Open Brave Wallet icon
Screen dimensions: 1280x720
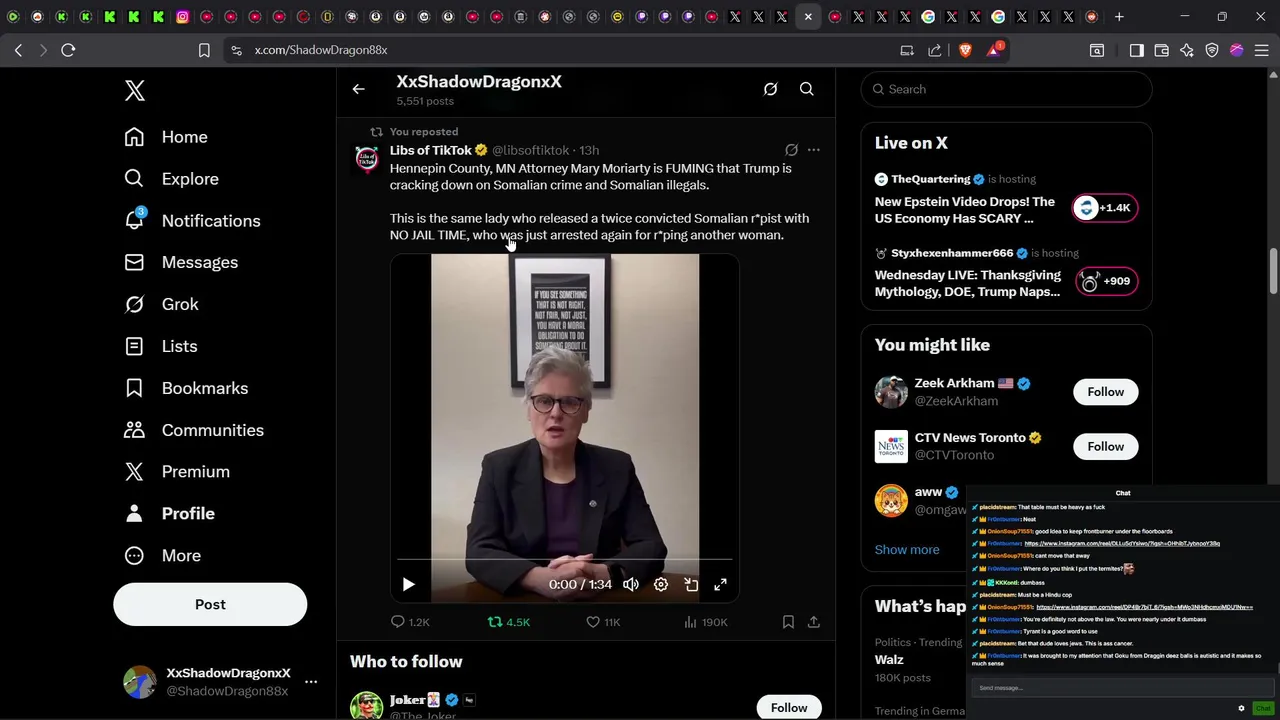pos(1161,50)
